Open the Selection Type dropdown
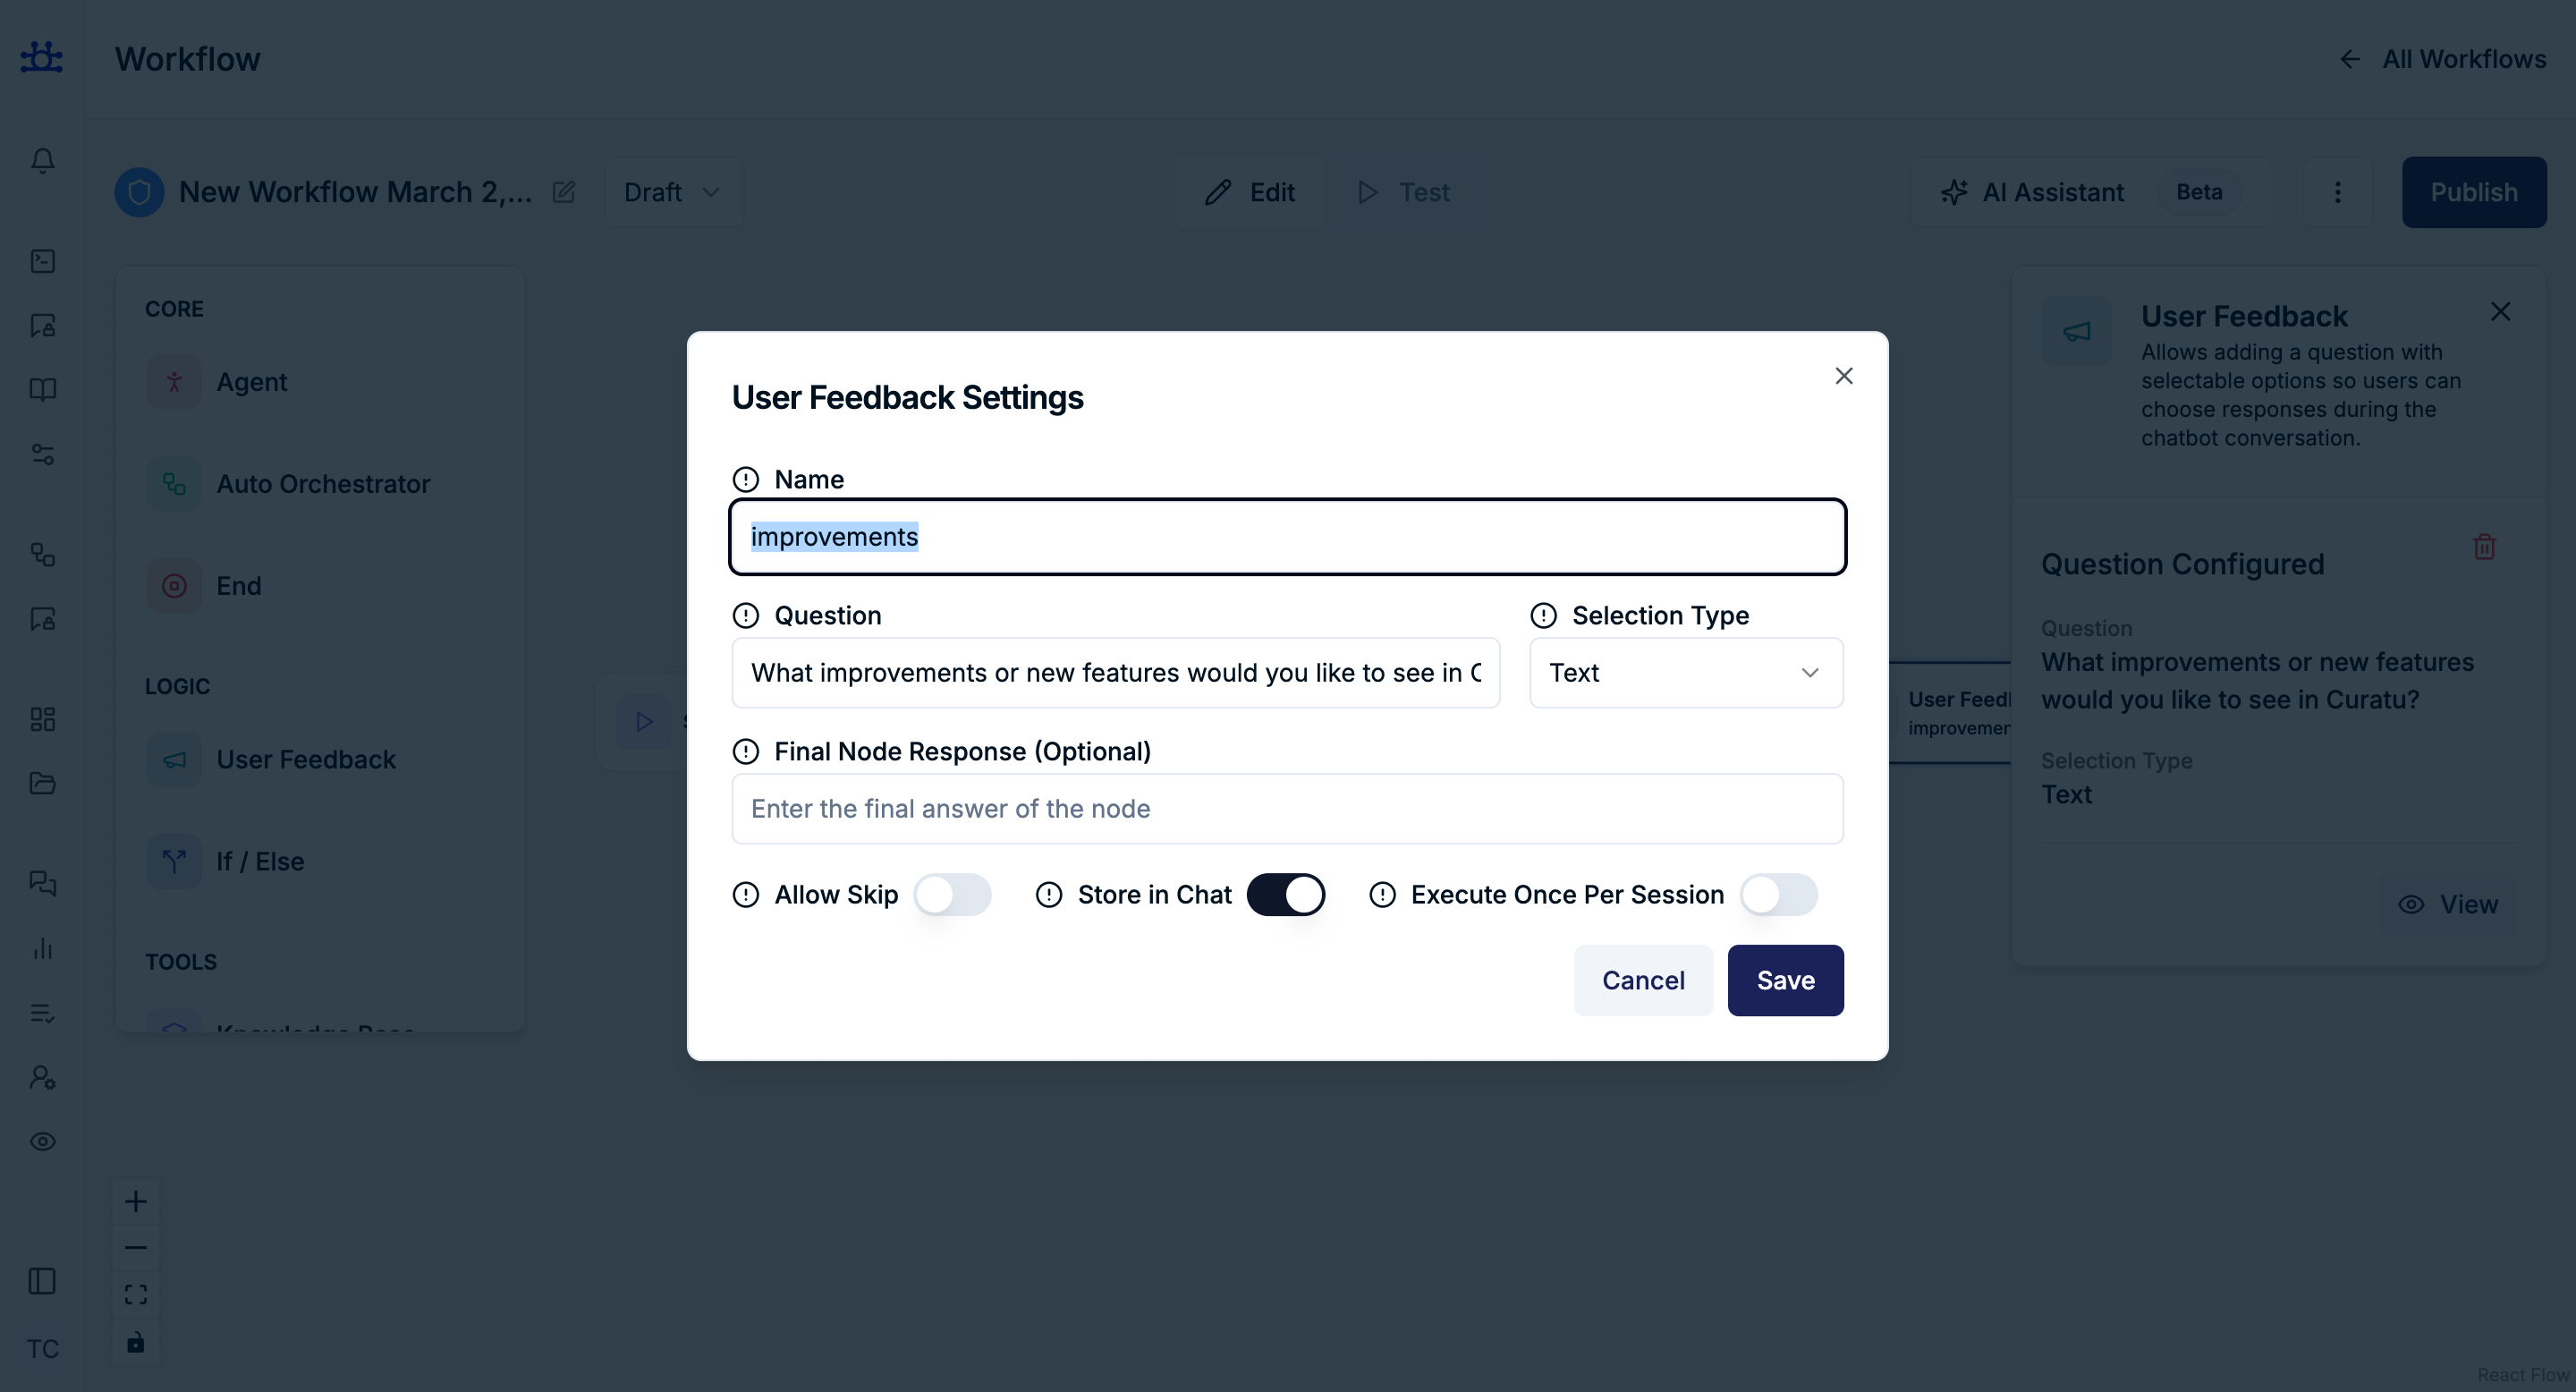Viewport: 2576px width, 1392px height. tap(1686, 673)
